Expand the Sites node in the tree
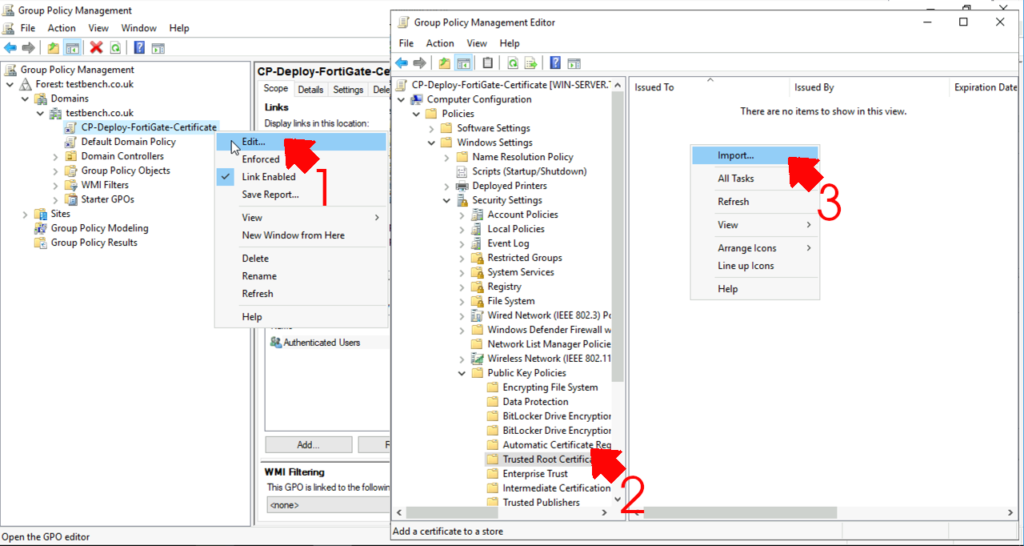 (26, 214)
